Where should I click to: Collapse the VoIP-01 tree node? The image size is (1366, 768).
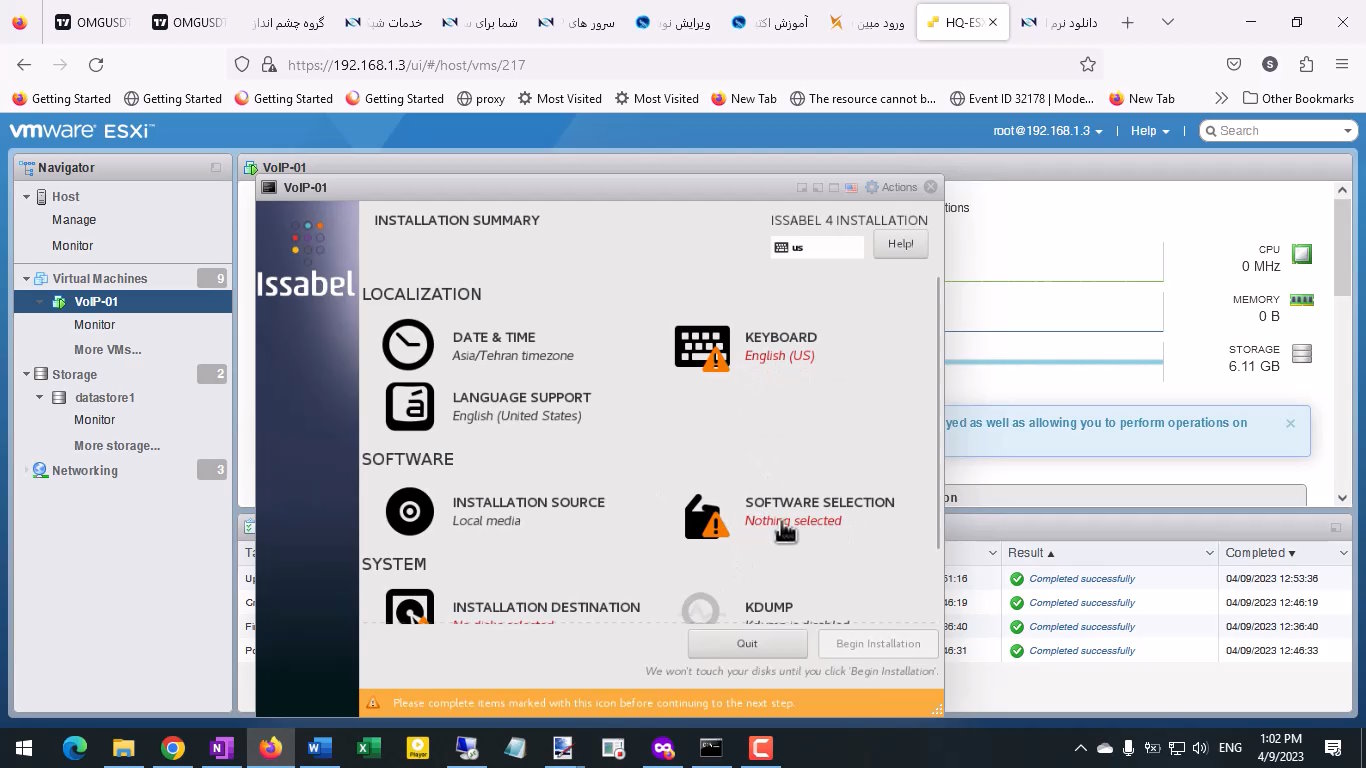click(41, 302)
